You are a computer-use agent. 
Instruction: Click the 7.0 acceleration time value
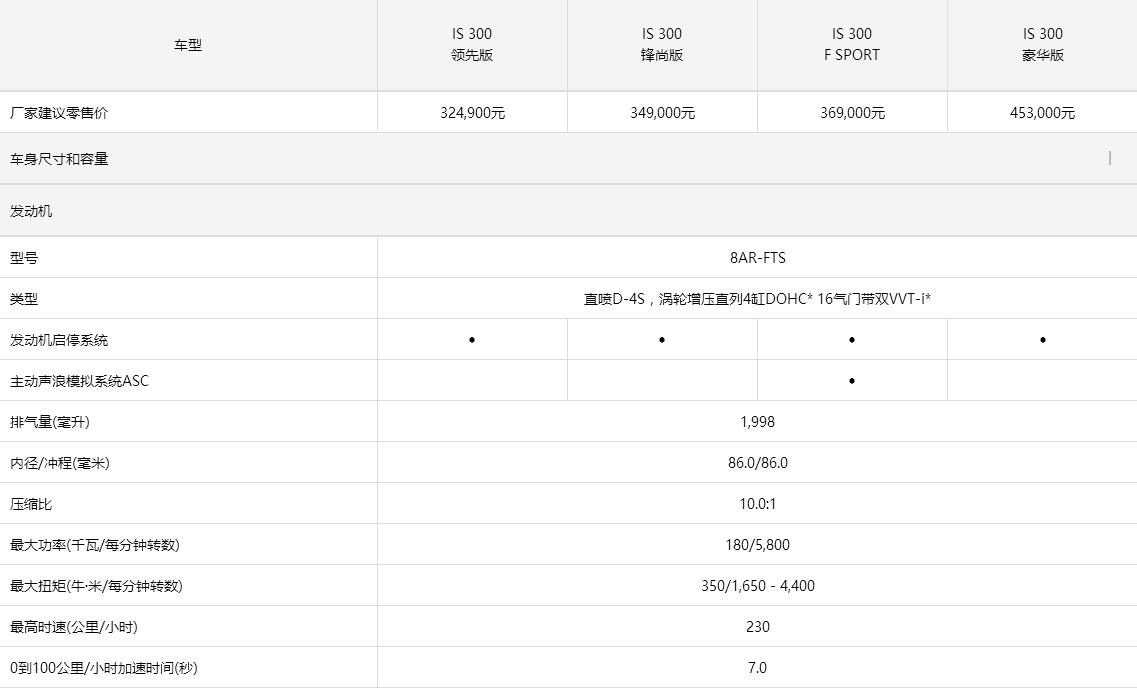[x=758, y=668]
